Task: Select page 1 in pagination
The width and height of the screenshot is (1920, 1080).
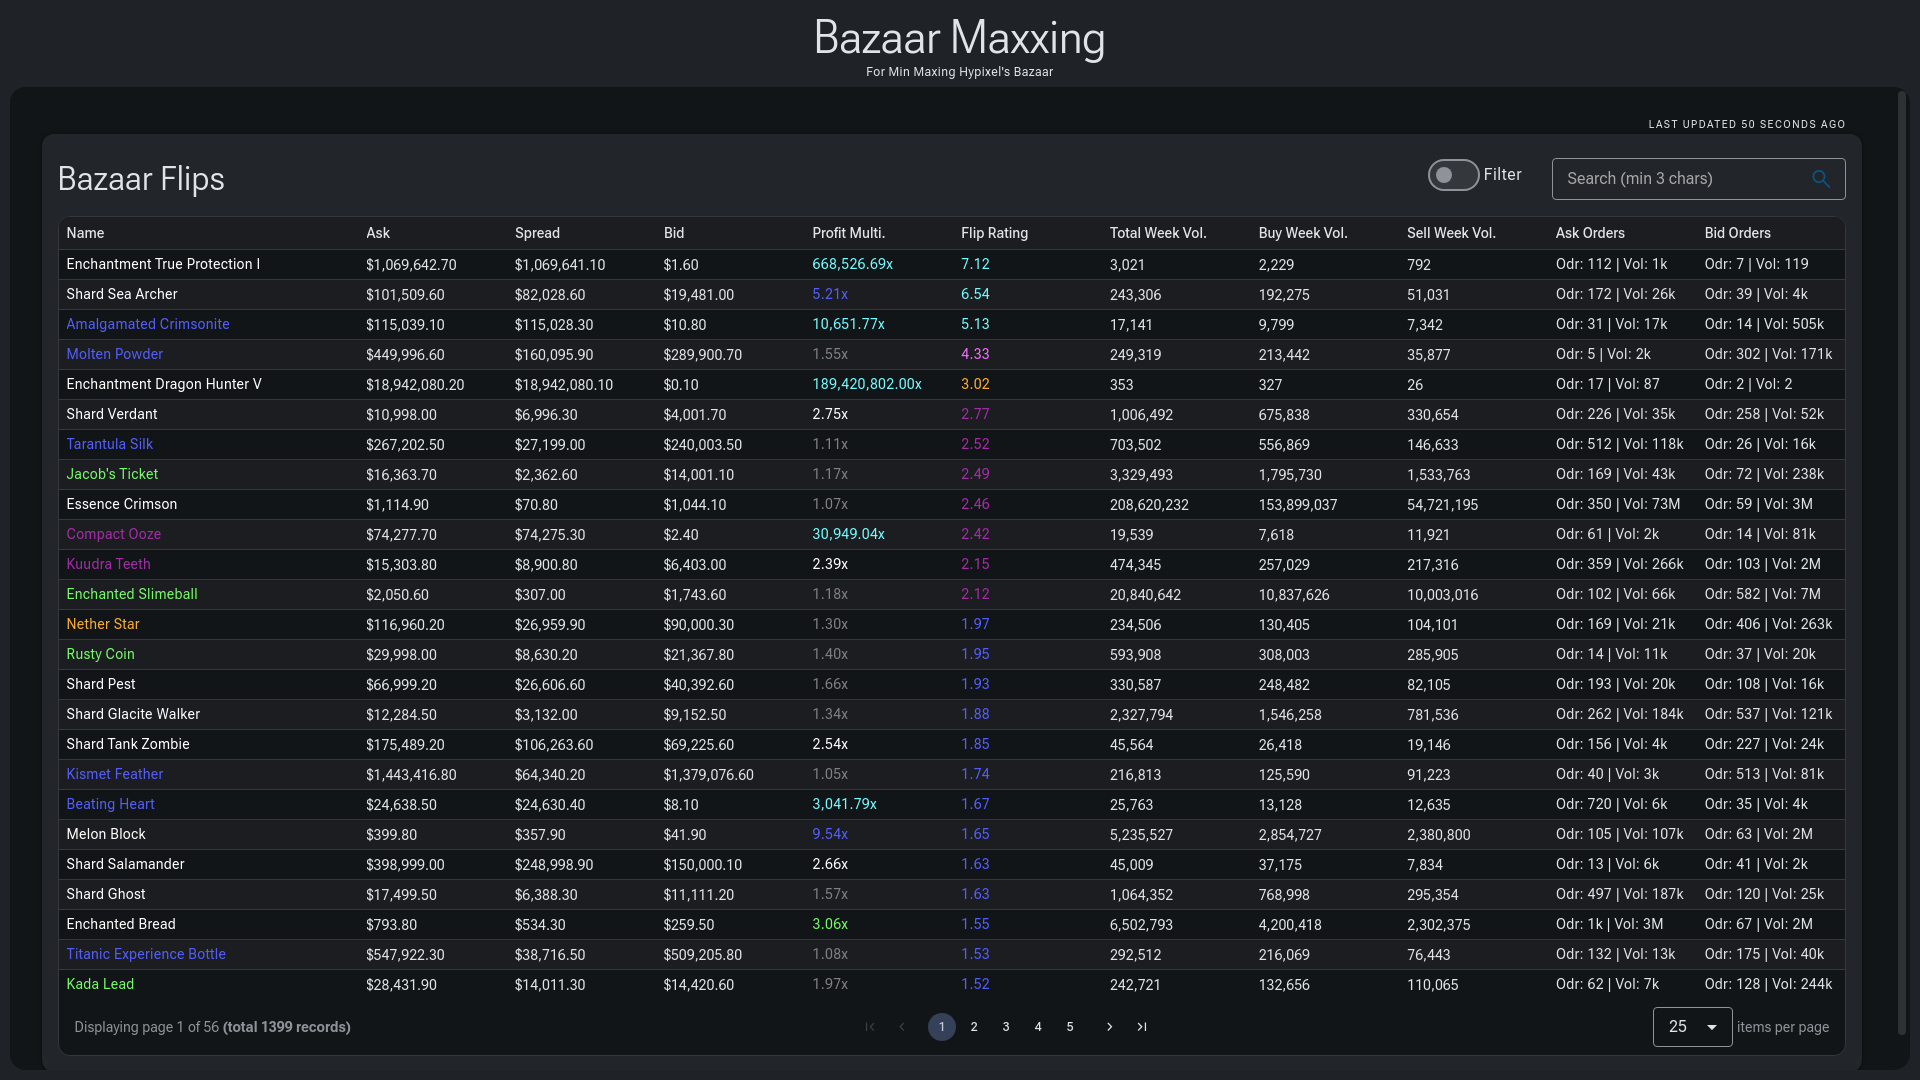Action: coord(941,1027)
